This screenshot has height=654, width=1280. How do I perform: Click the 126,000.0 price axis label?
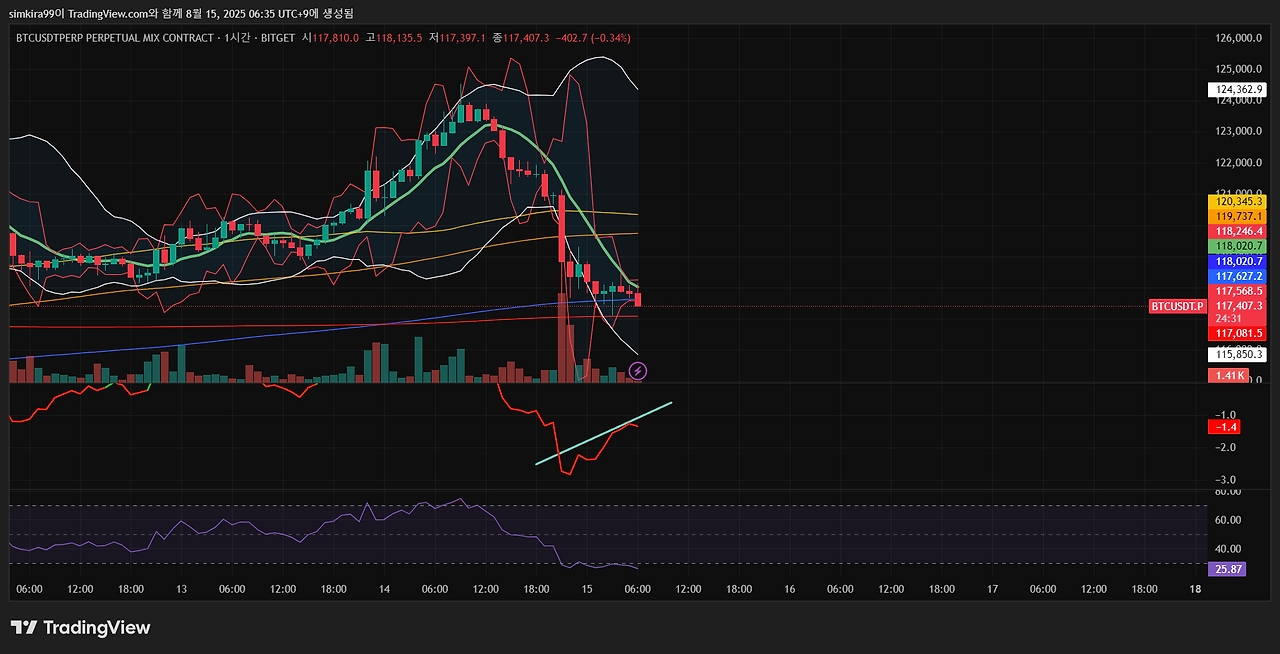click(1238, 38)
